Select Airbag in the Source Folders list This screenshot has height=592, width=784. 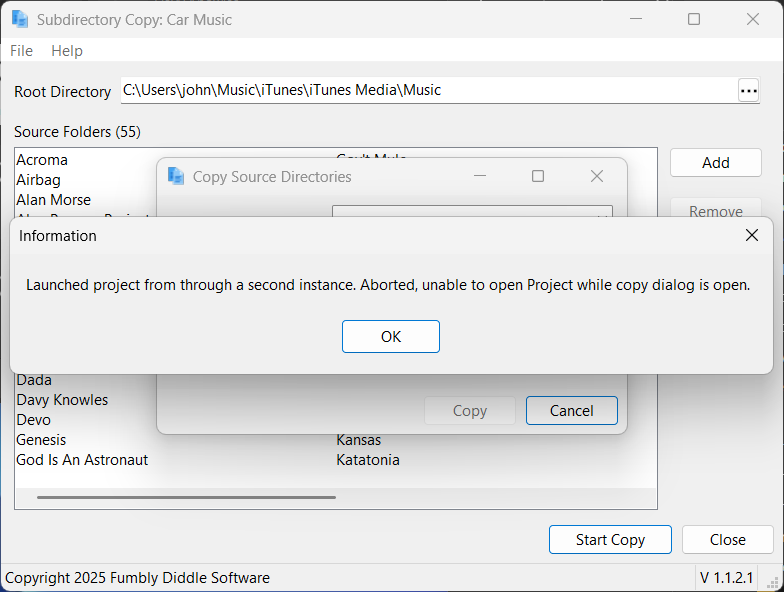[38, 180]
